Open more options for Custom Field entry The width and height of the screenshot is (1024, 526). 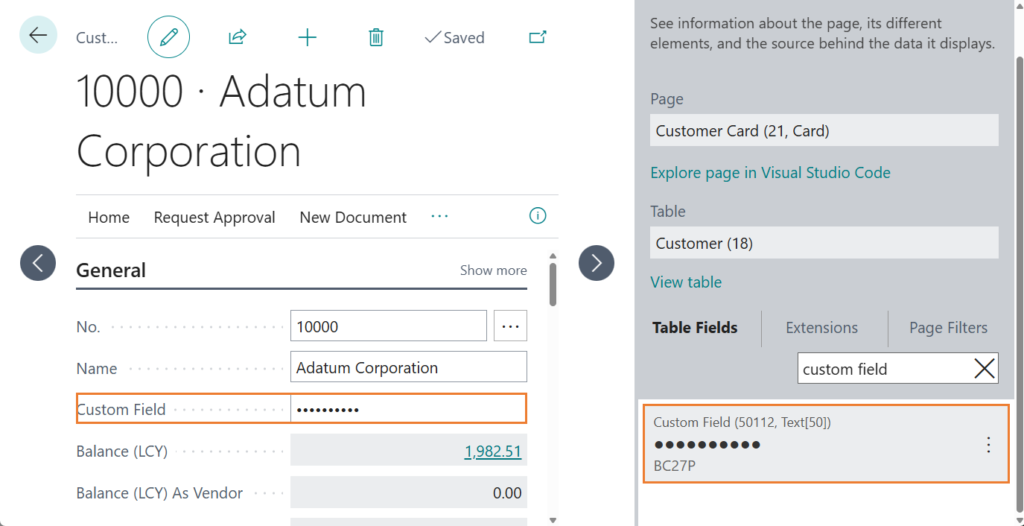[x=988, y=445]
